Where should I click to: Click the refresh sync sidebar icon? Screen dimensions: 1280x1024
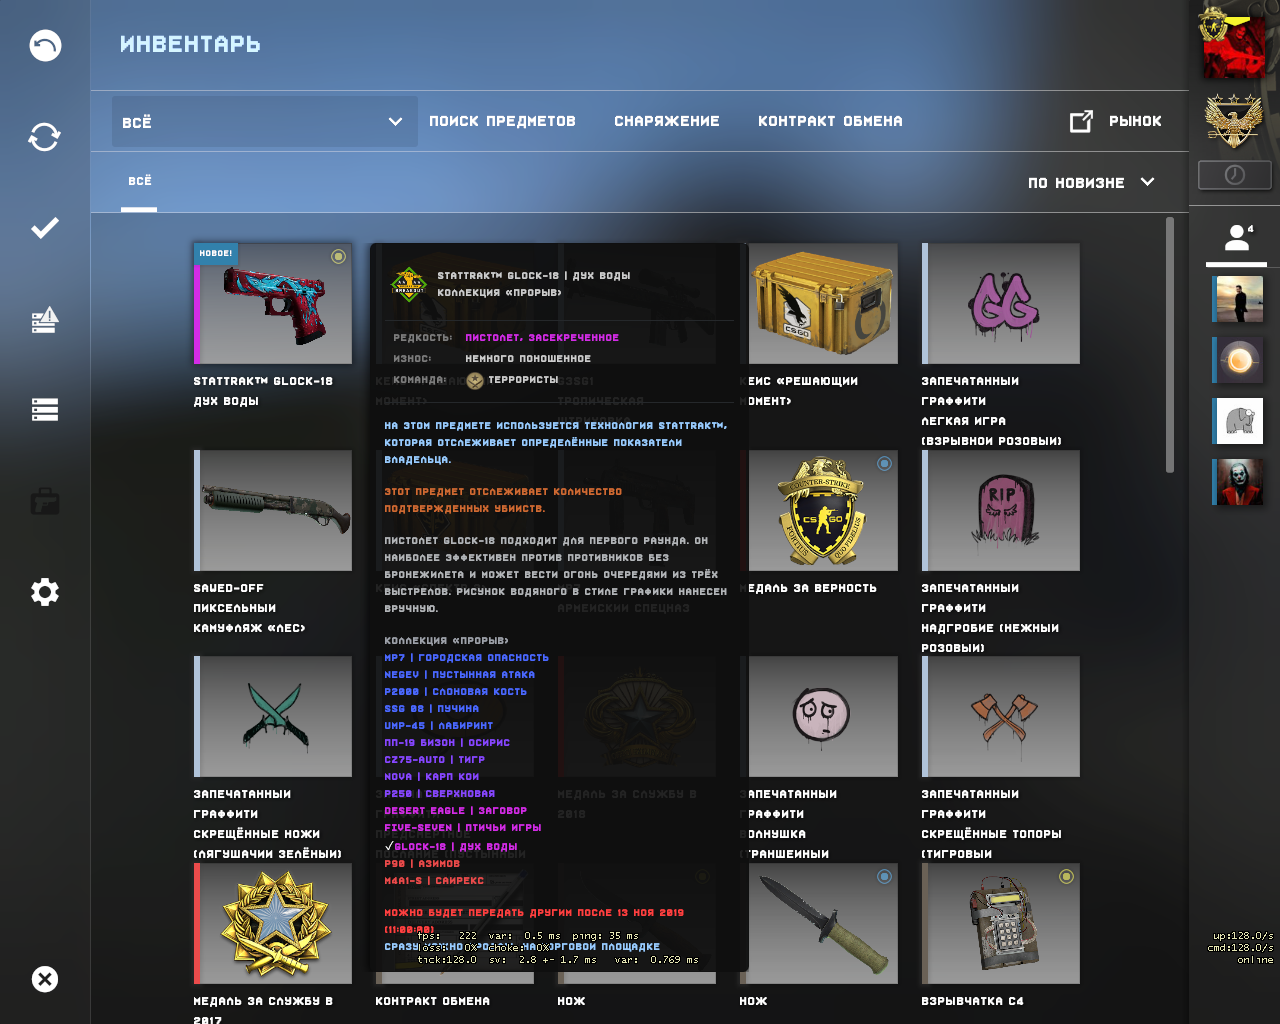click(45, 137)
